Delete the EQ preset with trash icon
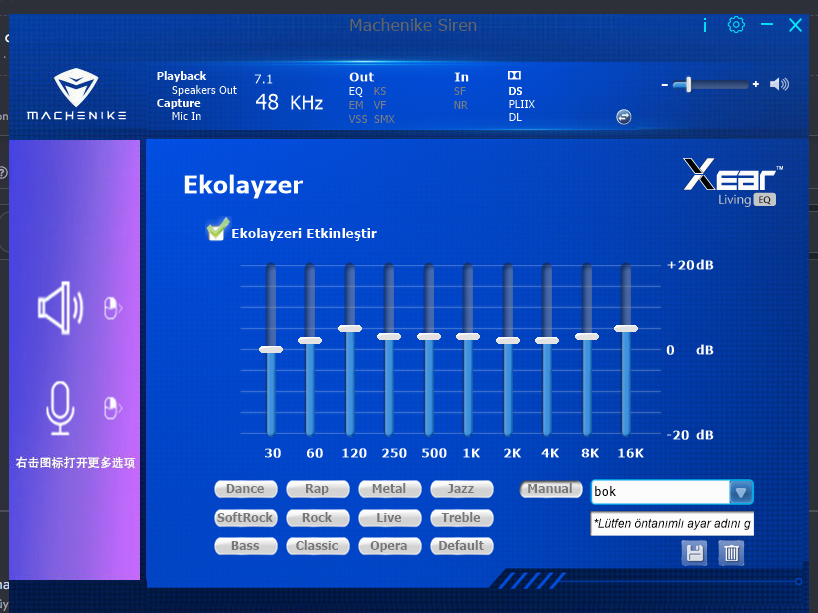818x613 pixels. (x=731, y=553)
